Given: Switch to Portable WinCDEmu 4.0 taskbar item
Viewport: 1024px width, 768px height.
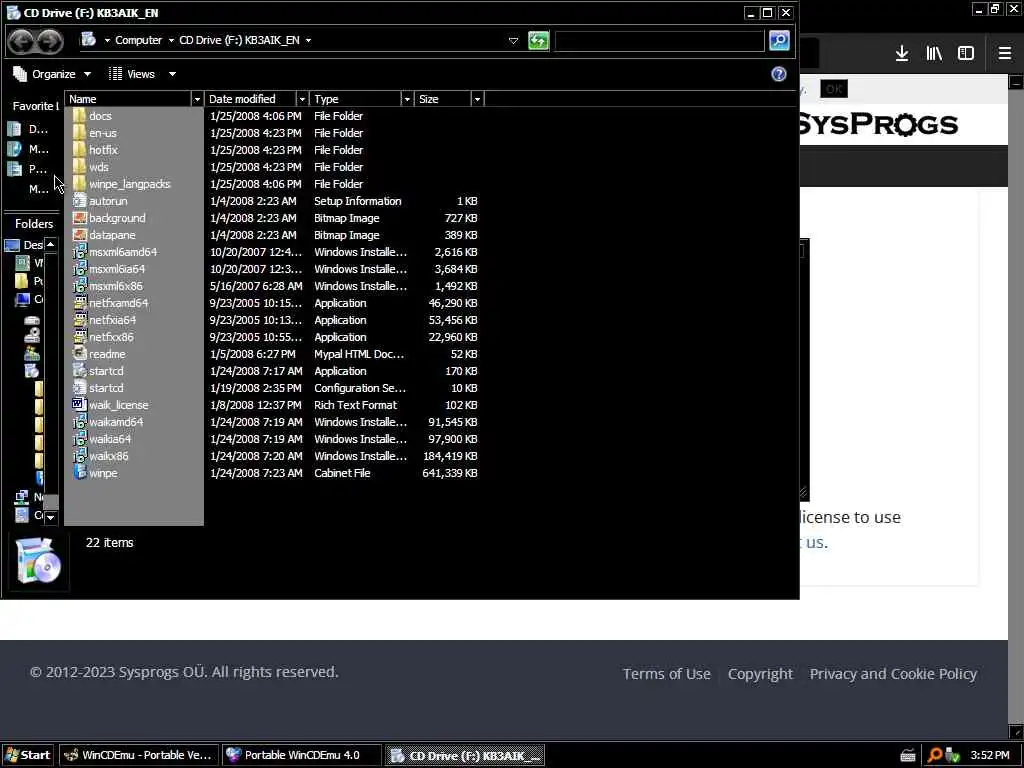Looking at the screenshot, I should [x=301, y=755].
